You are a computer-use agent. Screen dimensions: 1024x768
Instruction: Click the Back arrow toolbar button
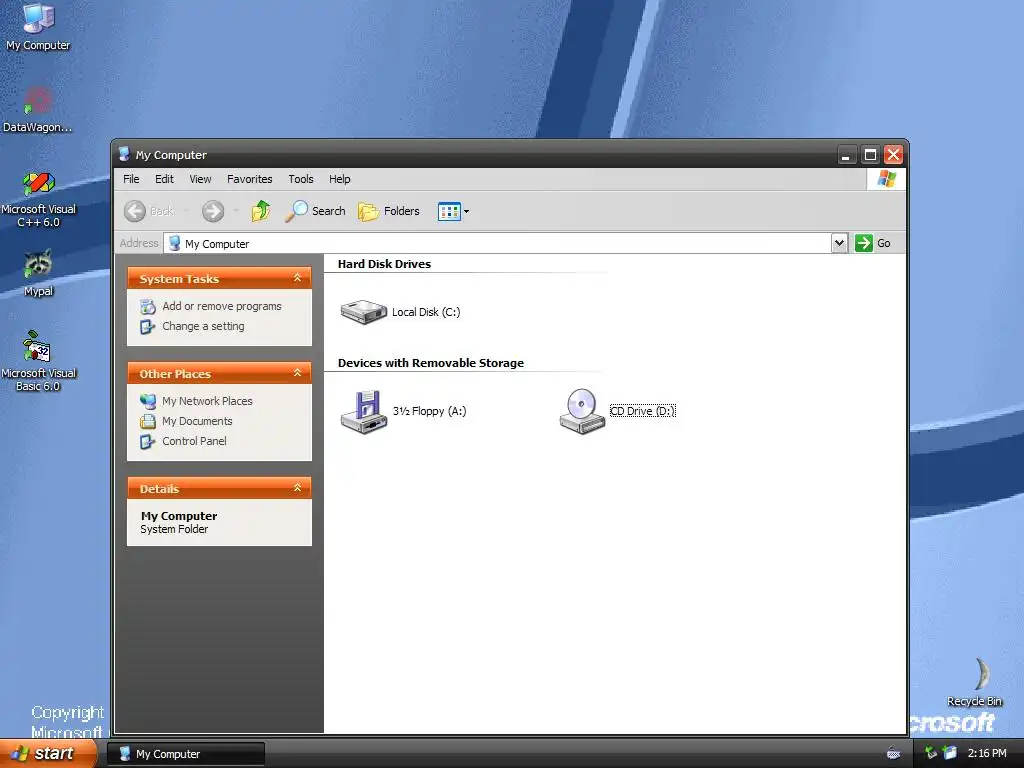[135, 211]
